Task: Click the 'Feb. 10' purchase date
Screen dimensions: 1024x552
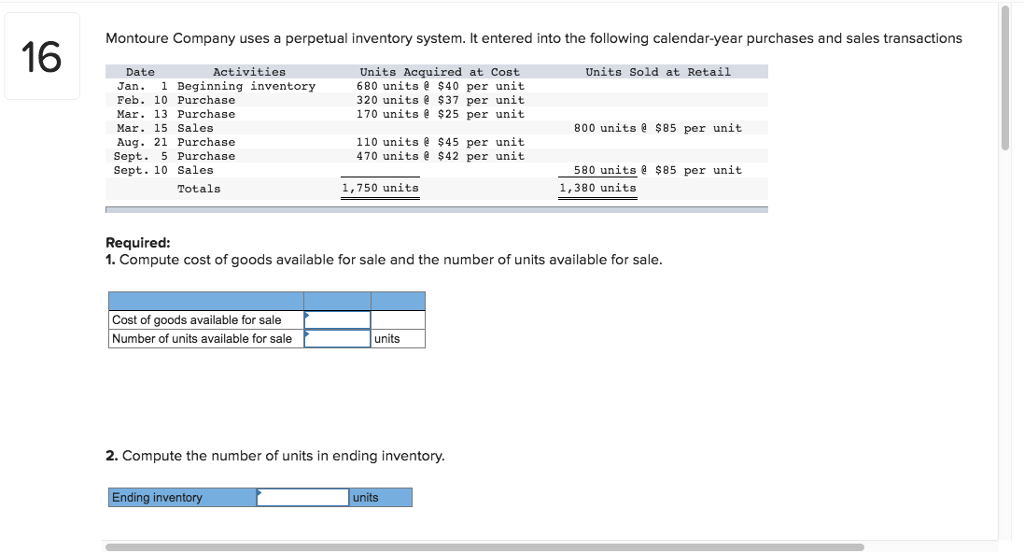Action: click(x=142, y=100)
